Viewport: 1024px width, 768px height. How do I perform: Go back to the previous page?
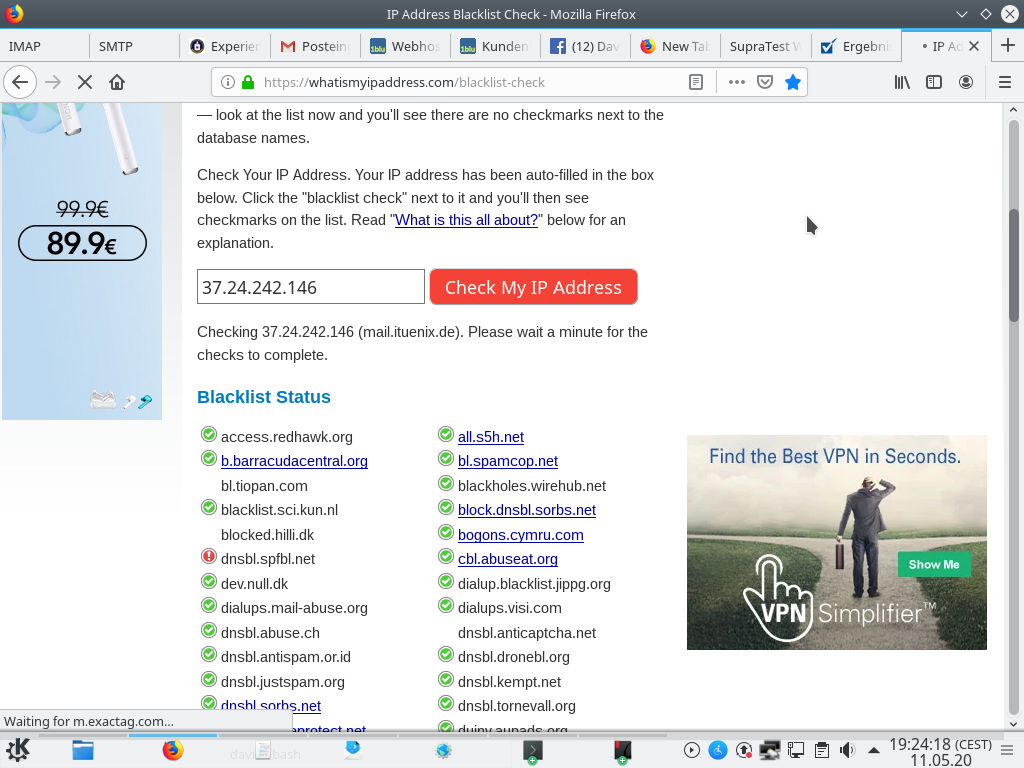tap(20, 82)
